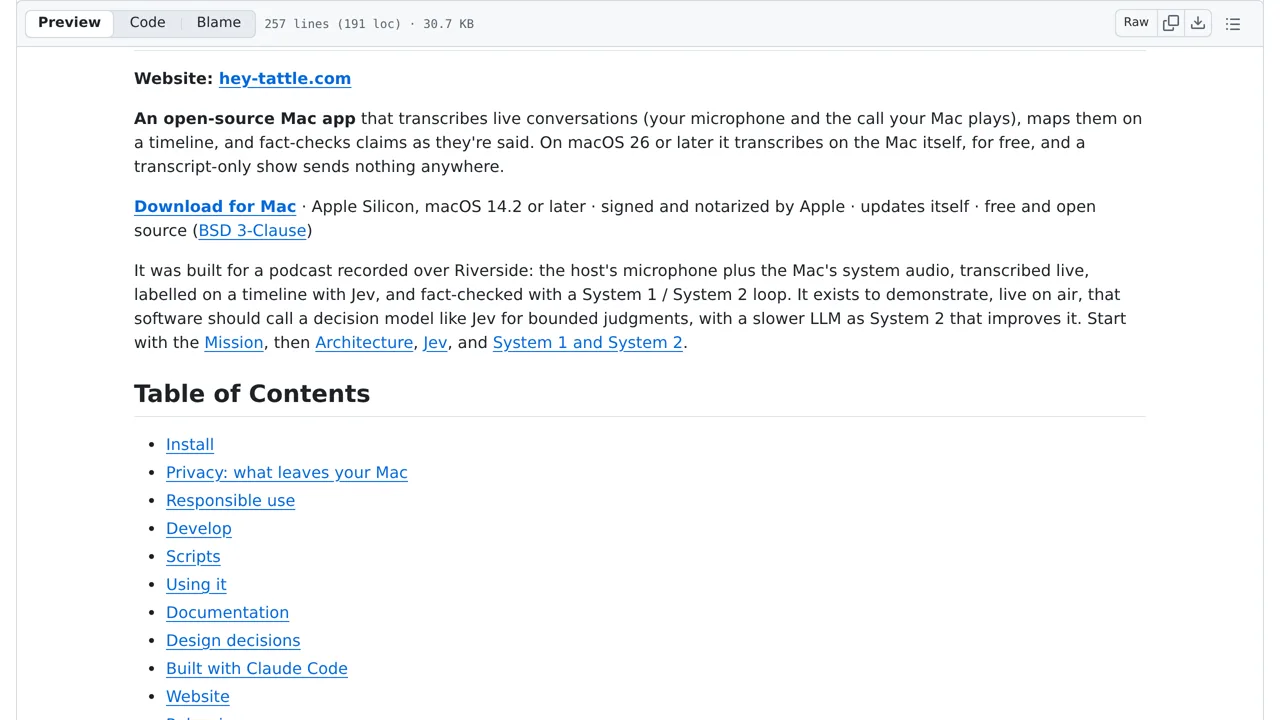The height and width of the screenshot is (720, 1280).
Task: Switch to the Blame tab
Action: 218,22
